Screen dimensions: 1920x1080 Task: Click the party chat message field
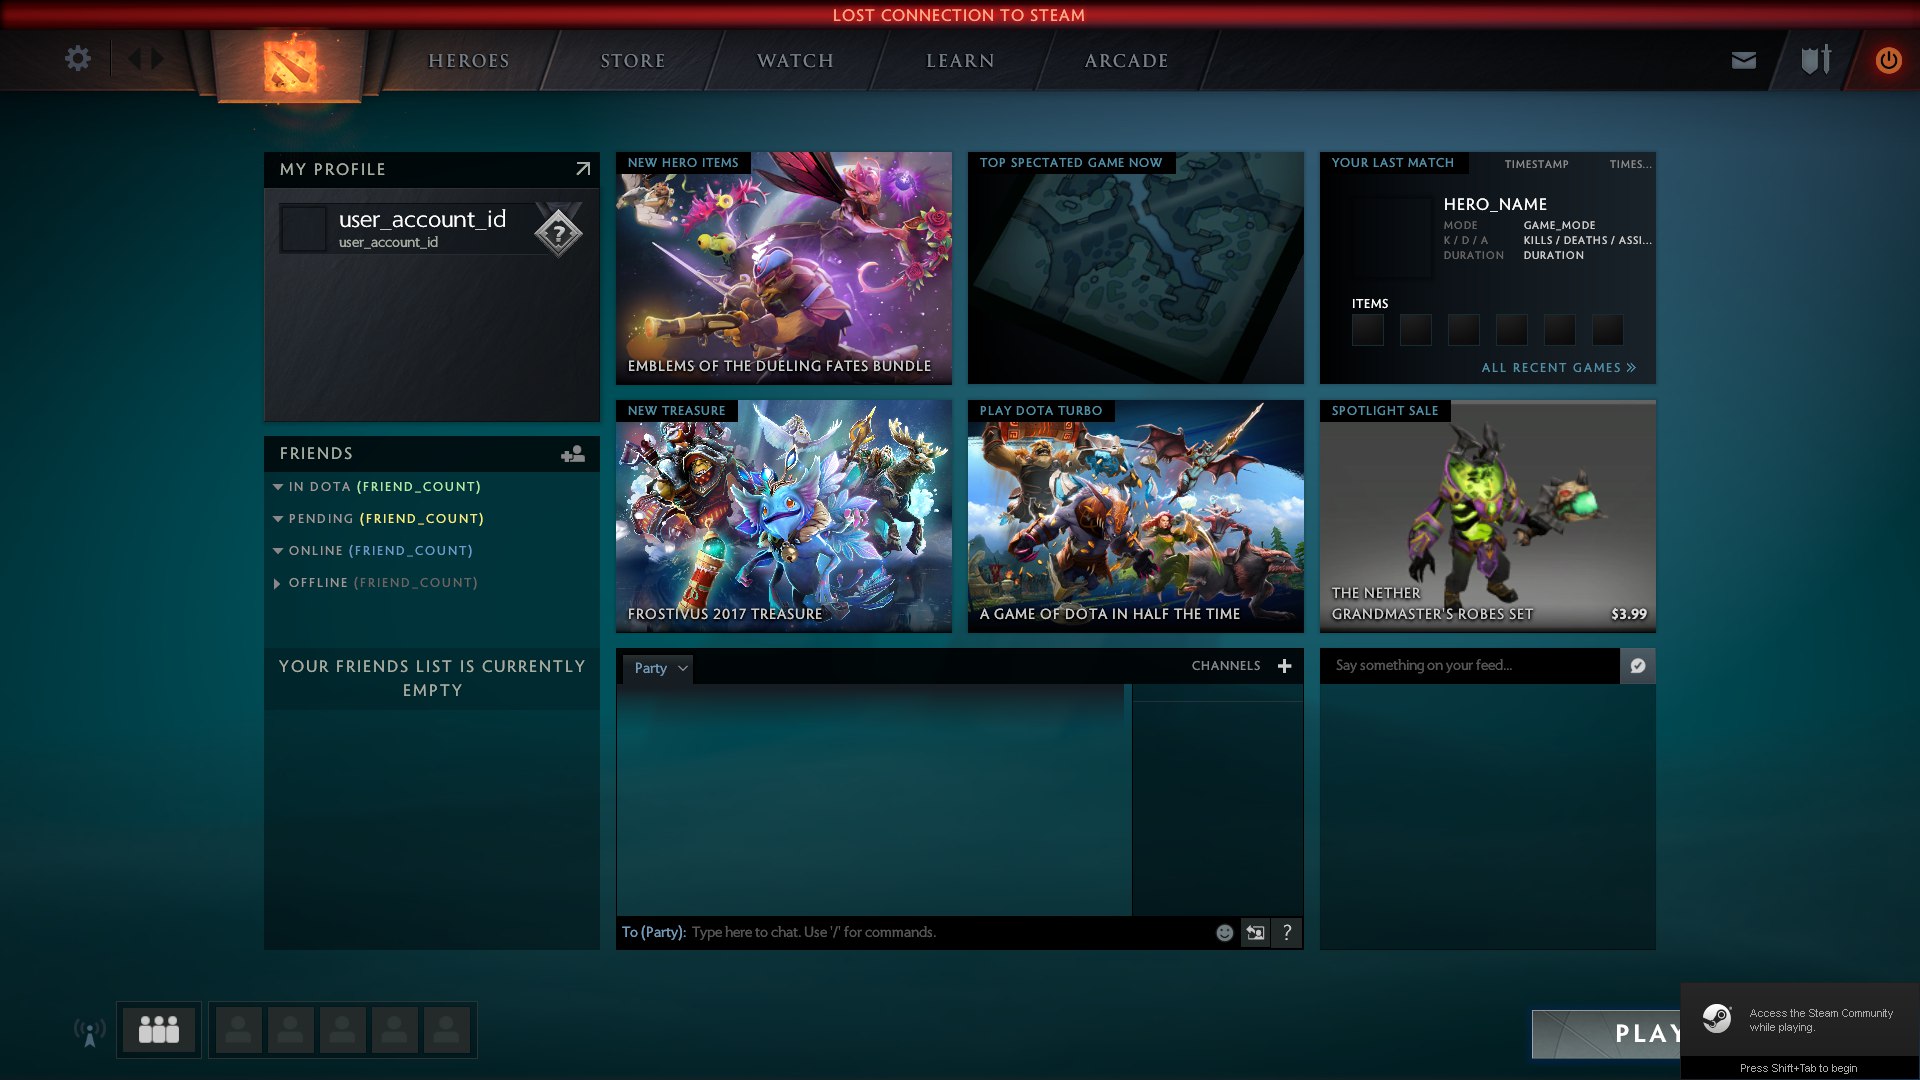(x=950, y=933)
